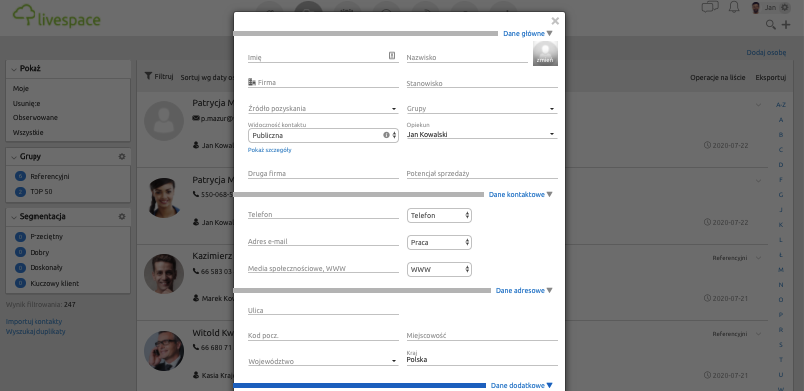This screenshot has width=804, height=391.
Task: Show Moje contacts filter
Action: 21,89
